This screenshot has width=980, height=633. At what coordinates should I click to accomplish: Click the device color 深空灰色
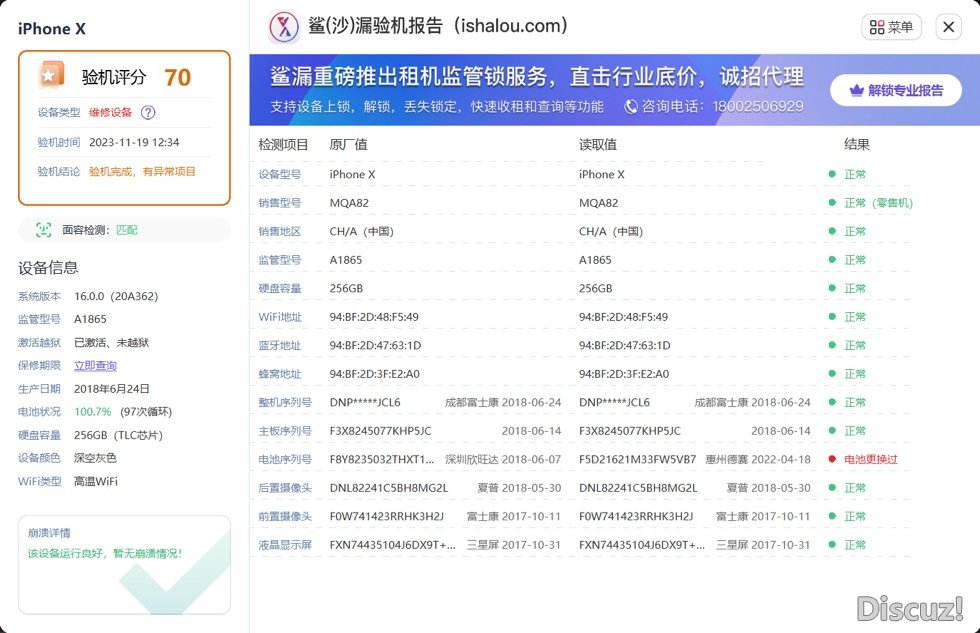(x=95, y=458)
